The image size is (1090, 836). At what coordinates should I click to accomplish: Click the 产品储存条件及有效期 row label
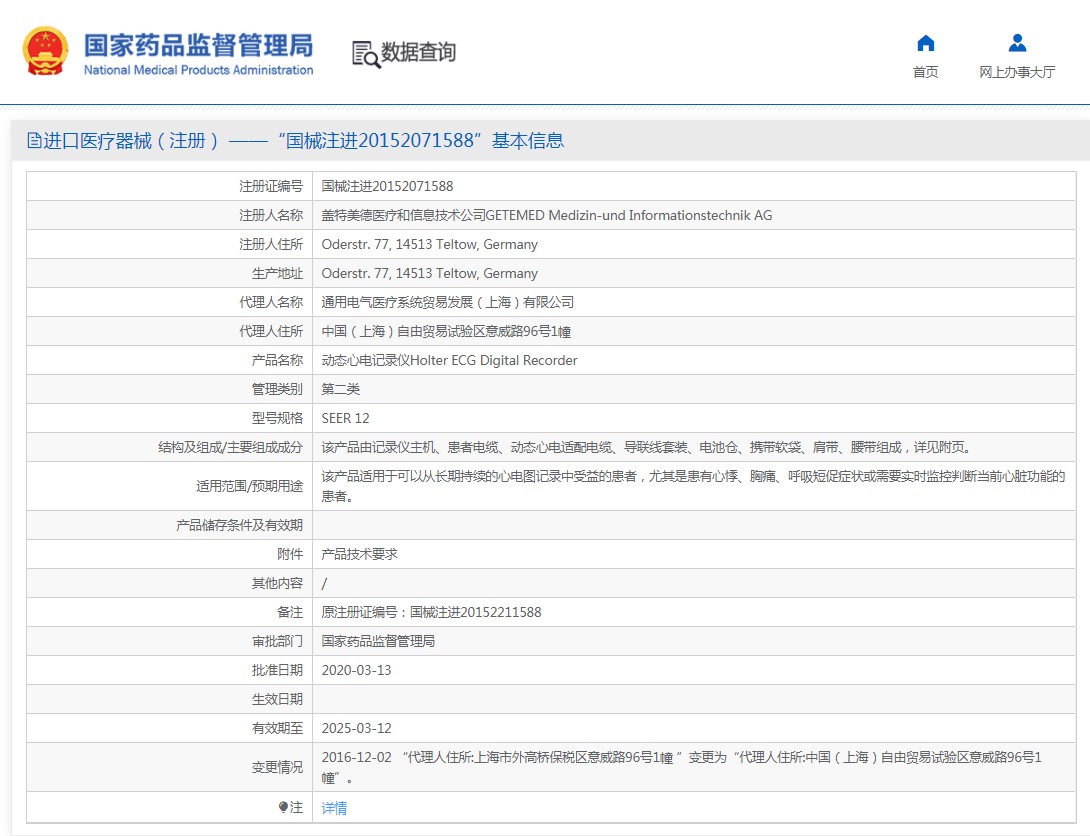pyautogui.click(x=240, y=525)
